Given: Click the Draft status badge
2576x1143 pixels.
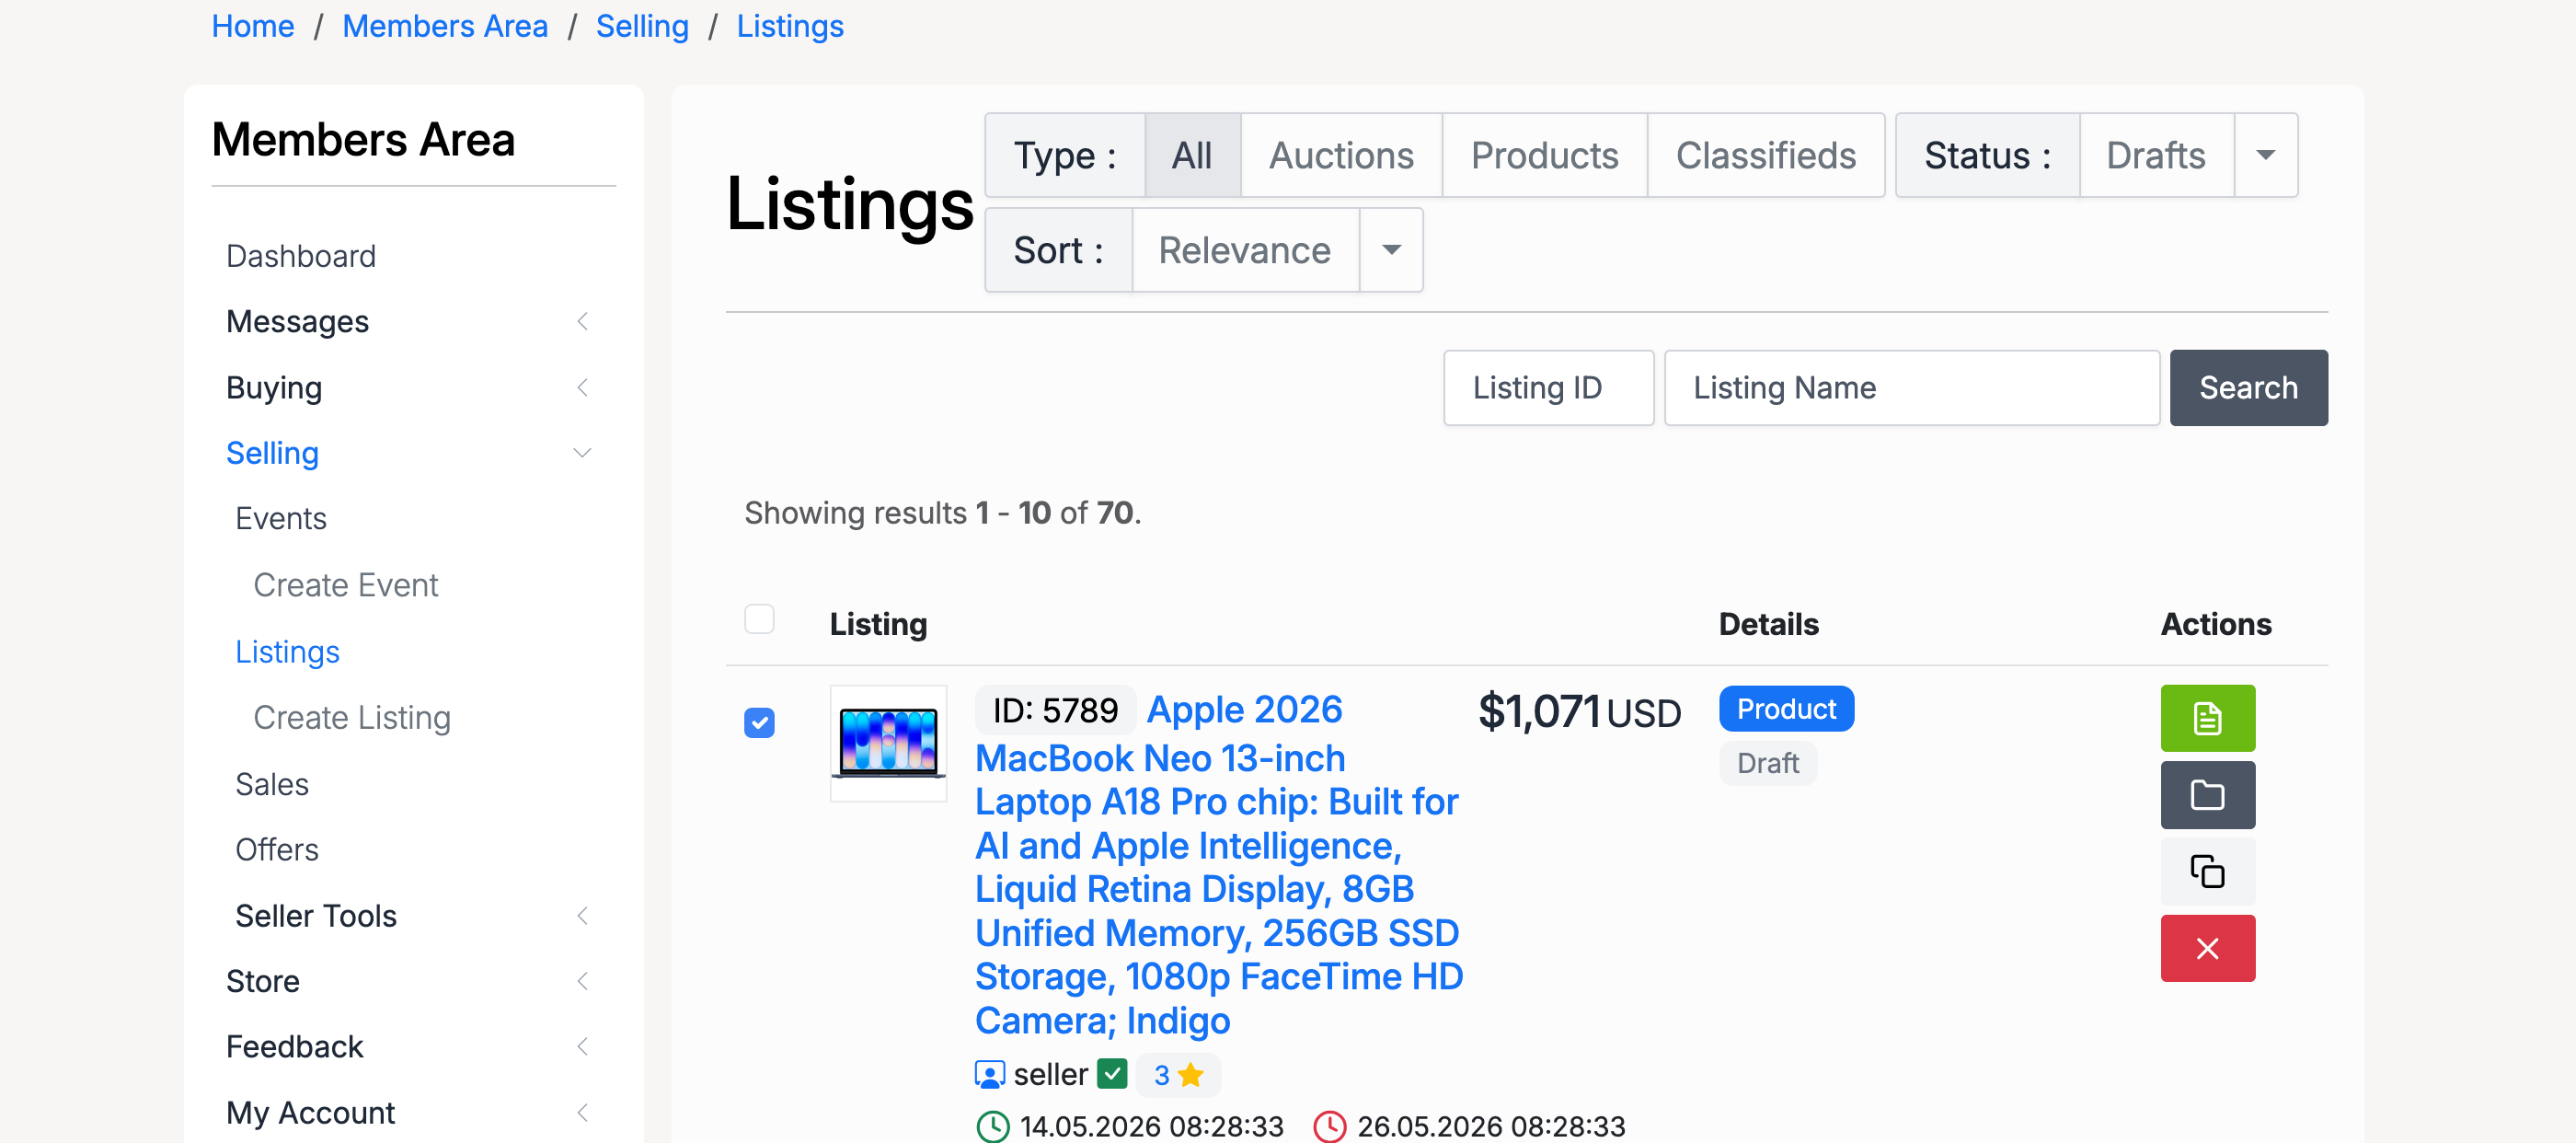Looking at the screenshot, I should pos(1767,763).
